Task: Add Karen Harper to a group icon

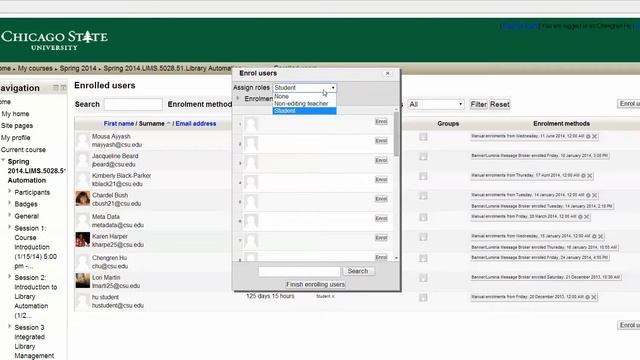Action: coord(423,237)
